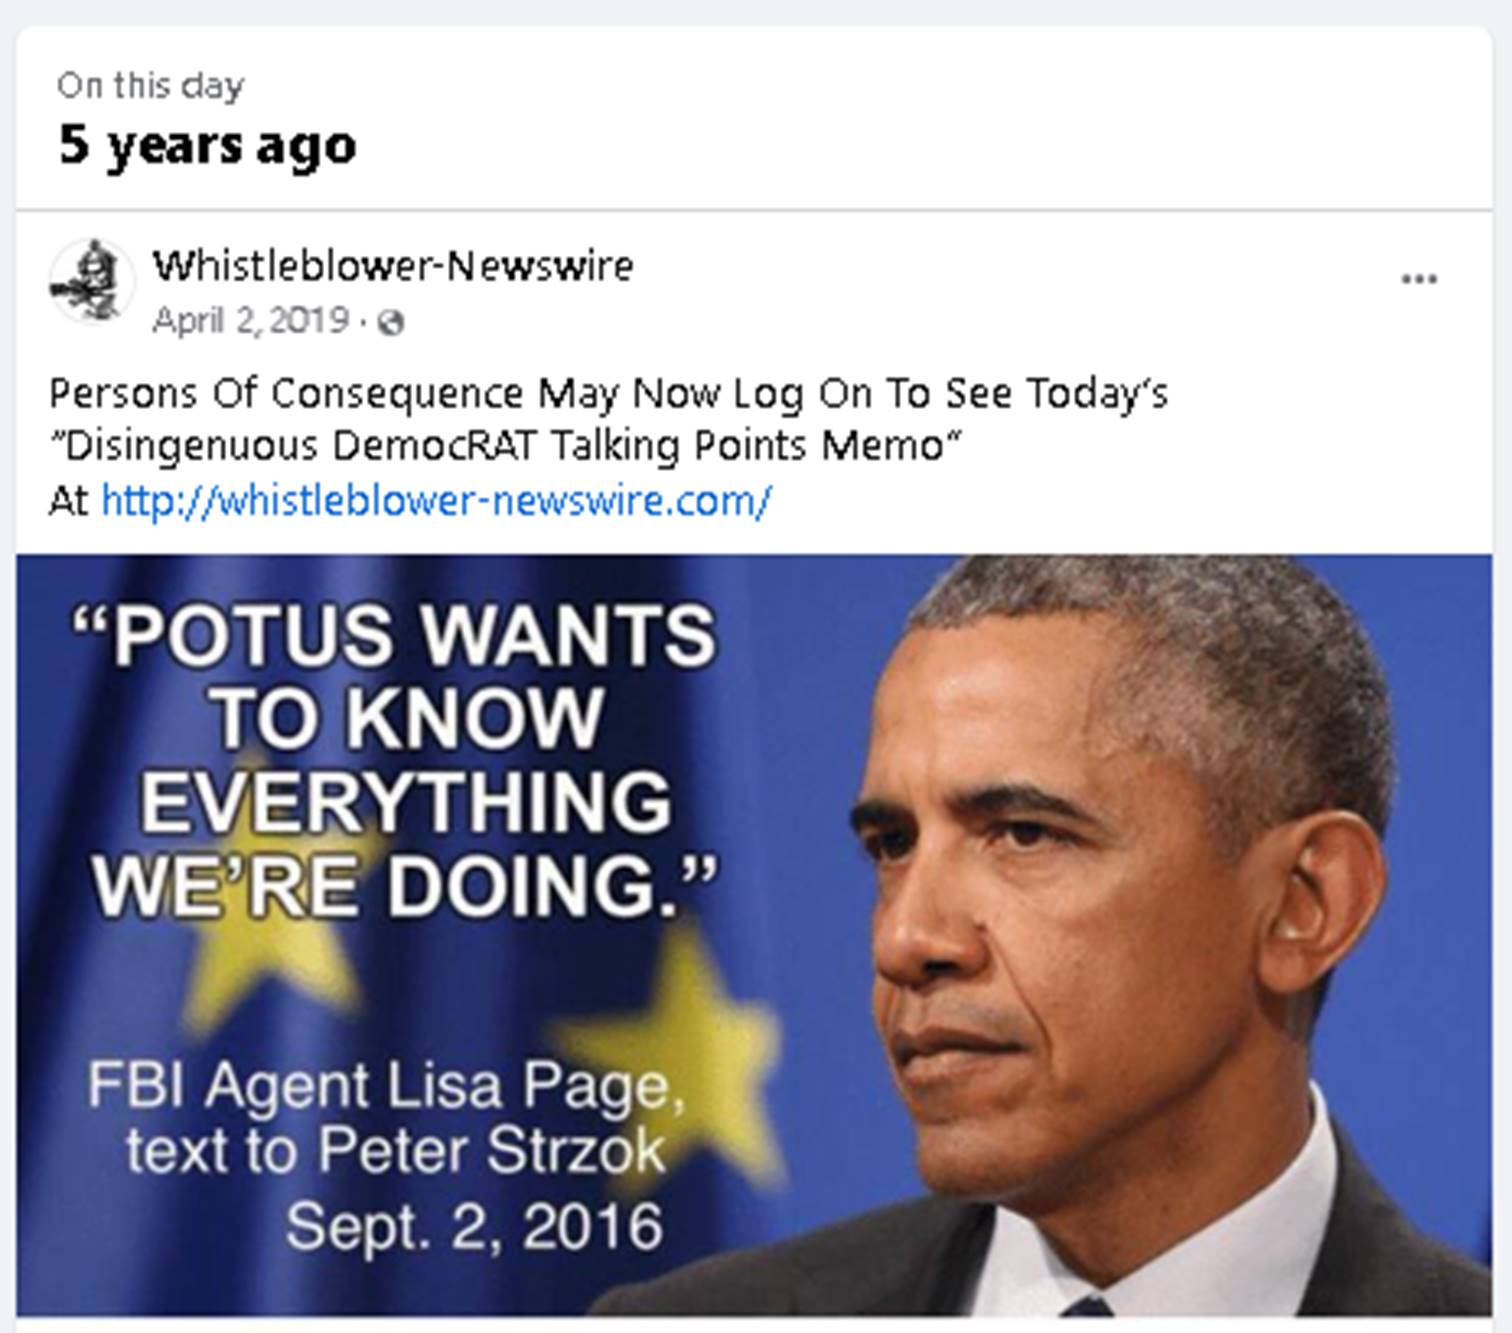
Task: Click the "Persons Of Consequence" post text line
Action: [x=608, y=393]
